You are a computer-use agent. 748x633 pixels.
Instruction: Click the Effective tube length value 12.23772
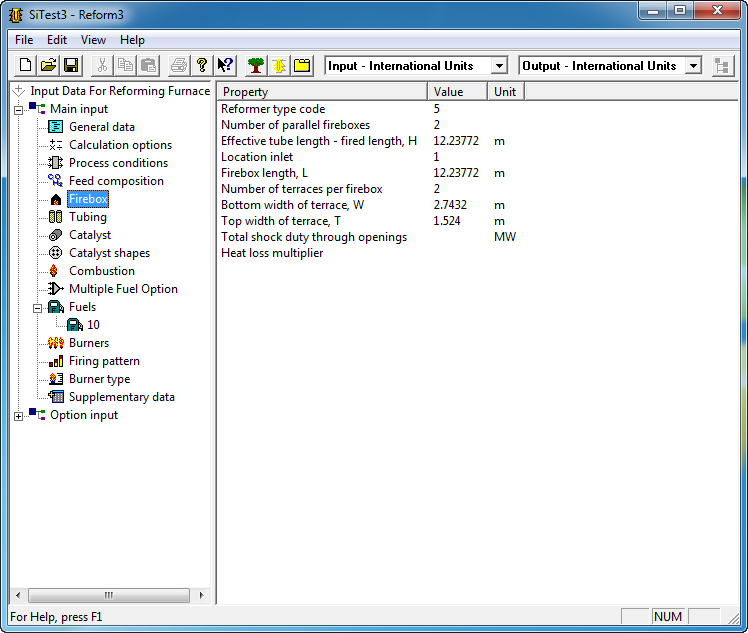click(456, 141)
